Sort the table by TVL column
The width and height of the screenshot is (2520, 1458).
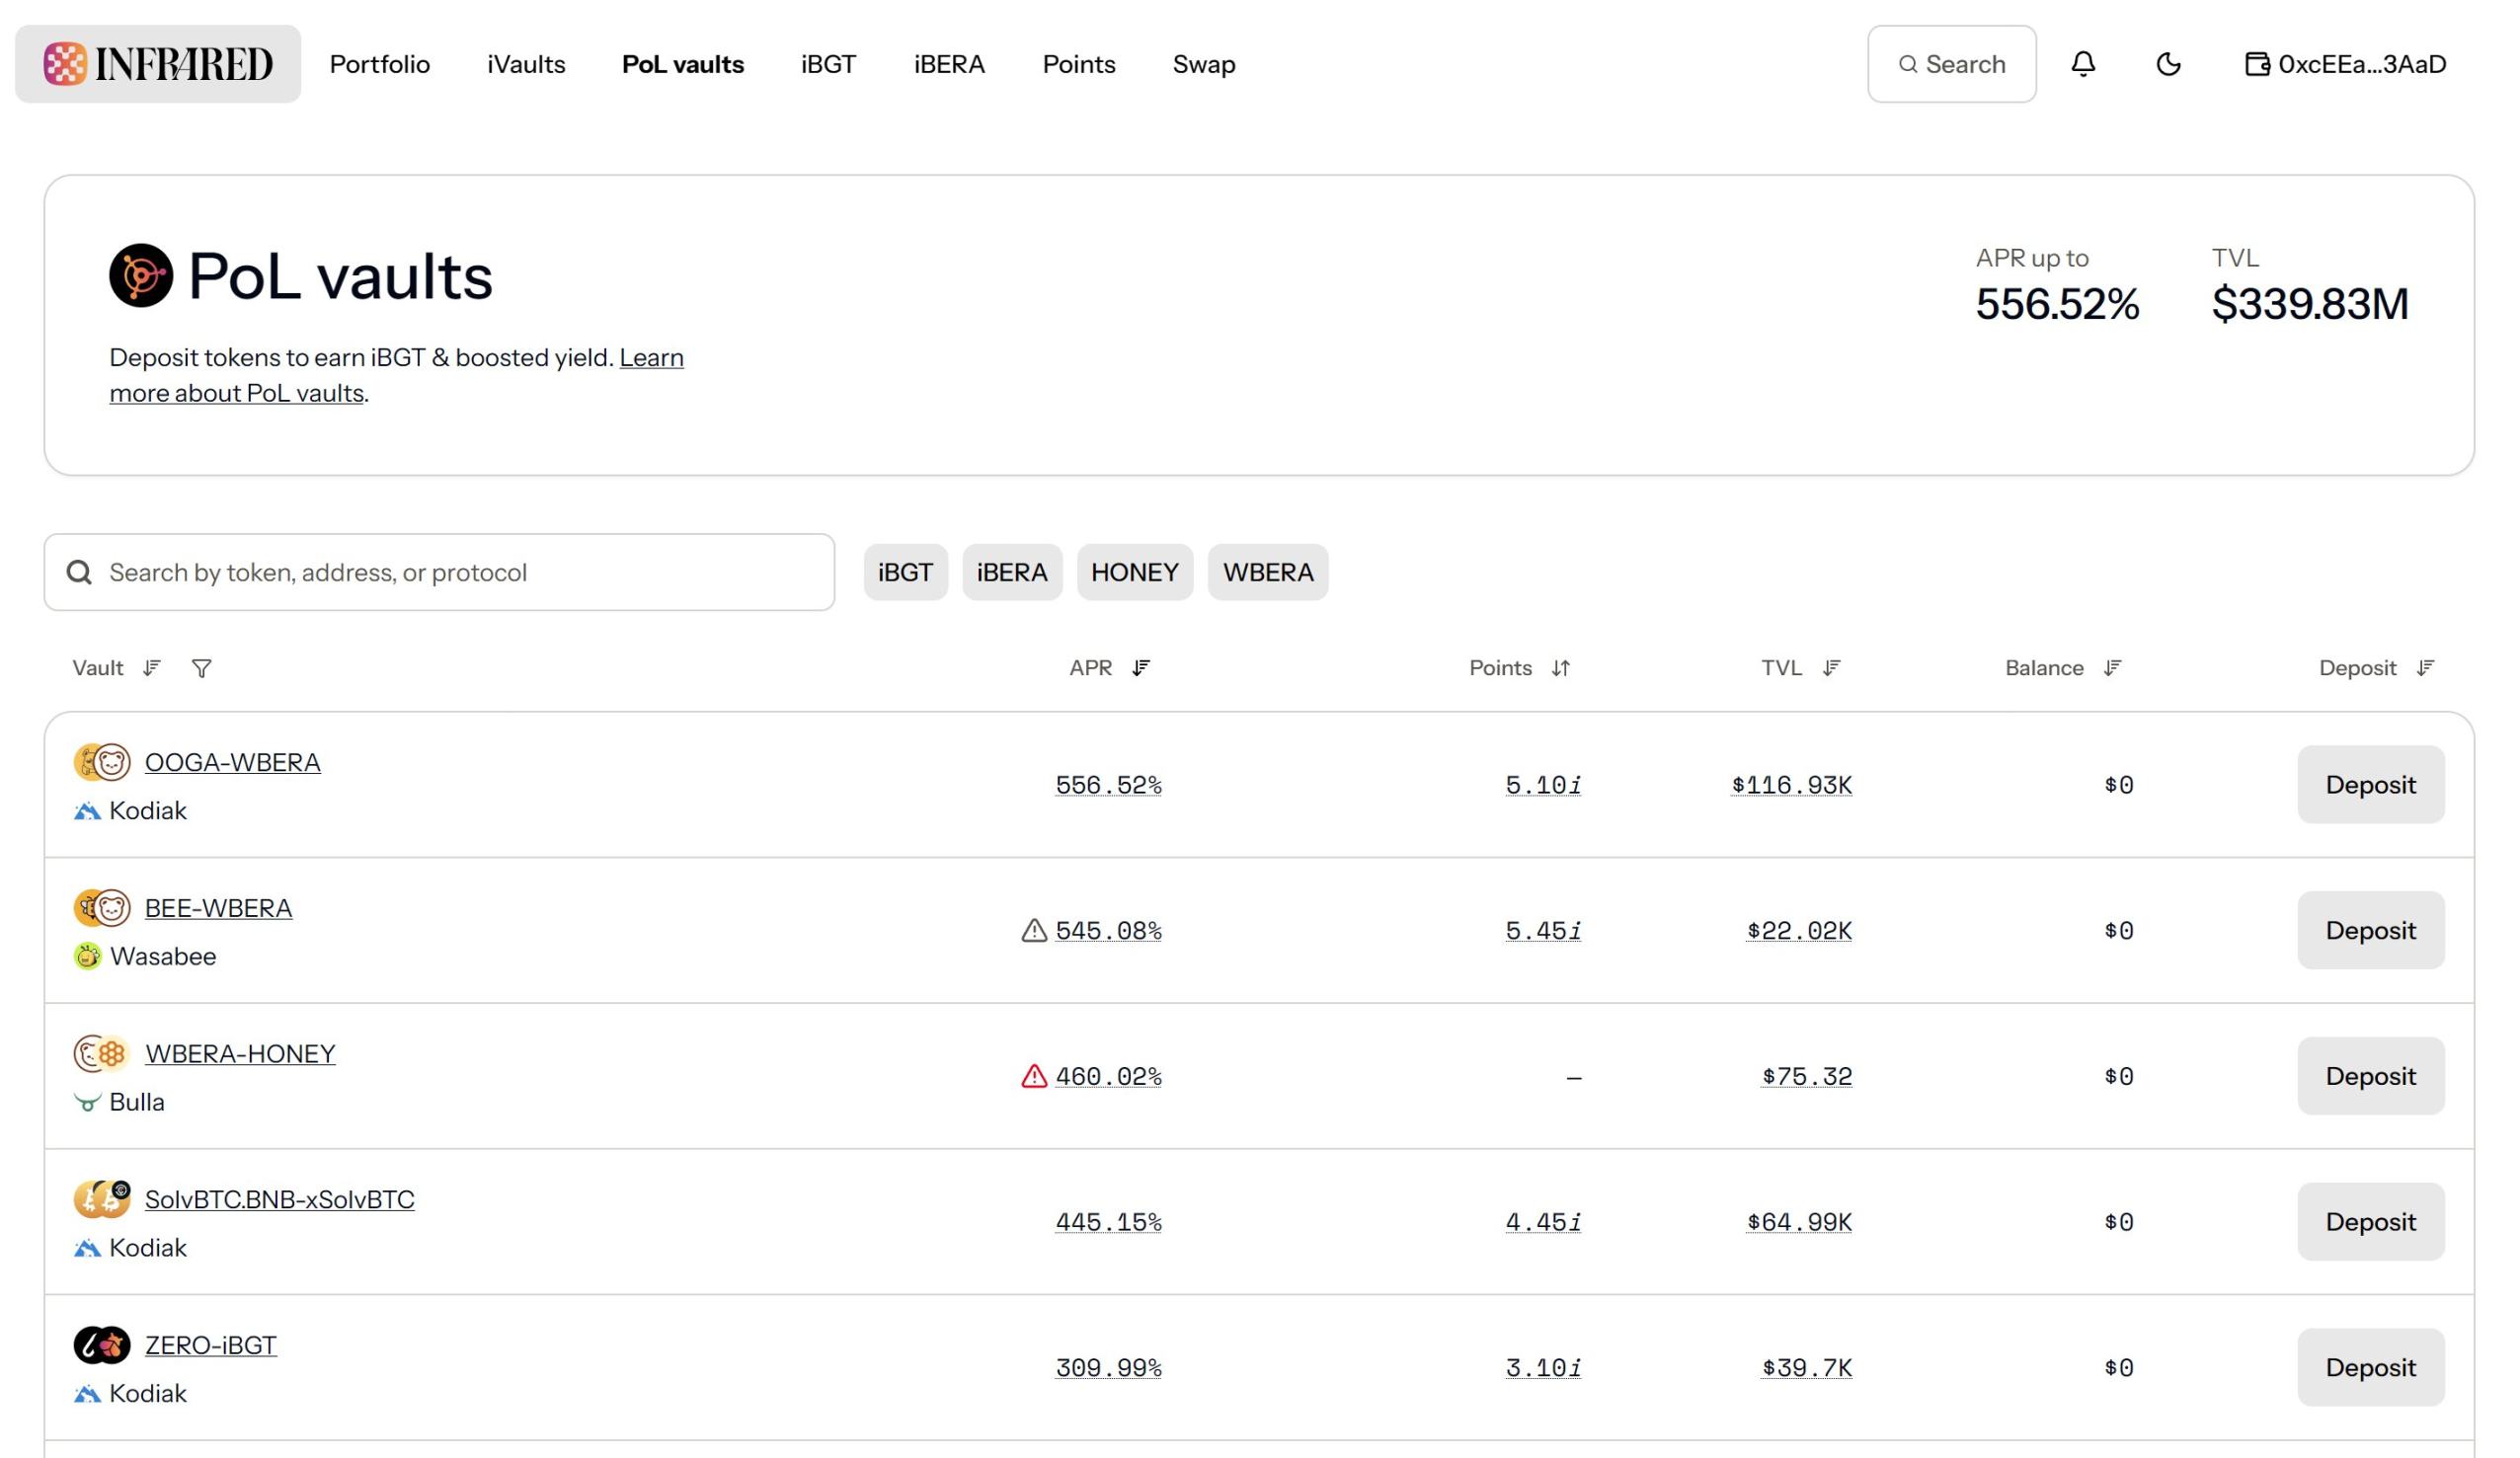click(x=1830, y=668)
